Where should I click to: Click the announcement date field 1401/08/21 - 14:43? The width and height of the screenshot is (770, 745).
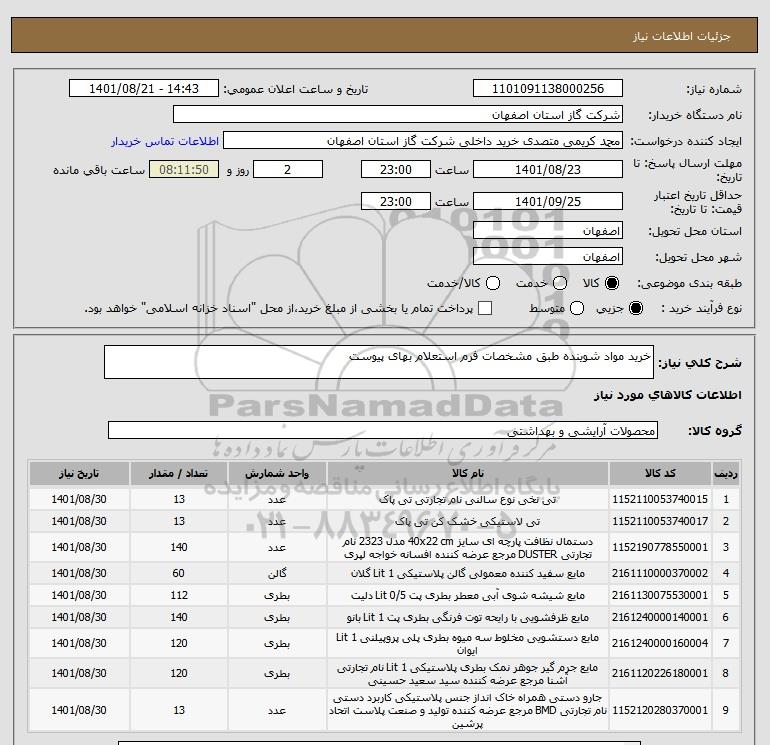click(143, 88)
